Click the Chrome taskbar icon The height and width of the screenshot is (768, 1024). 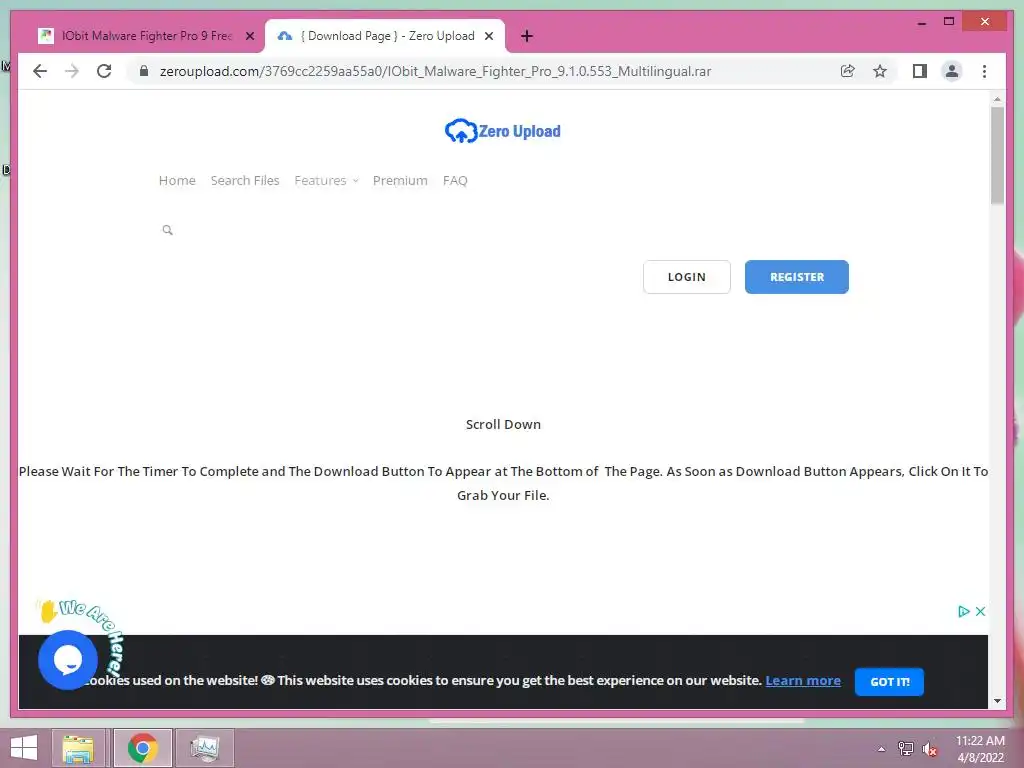(x=142, y=748)
